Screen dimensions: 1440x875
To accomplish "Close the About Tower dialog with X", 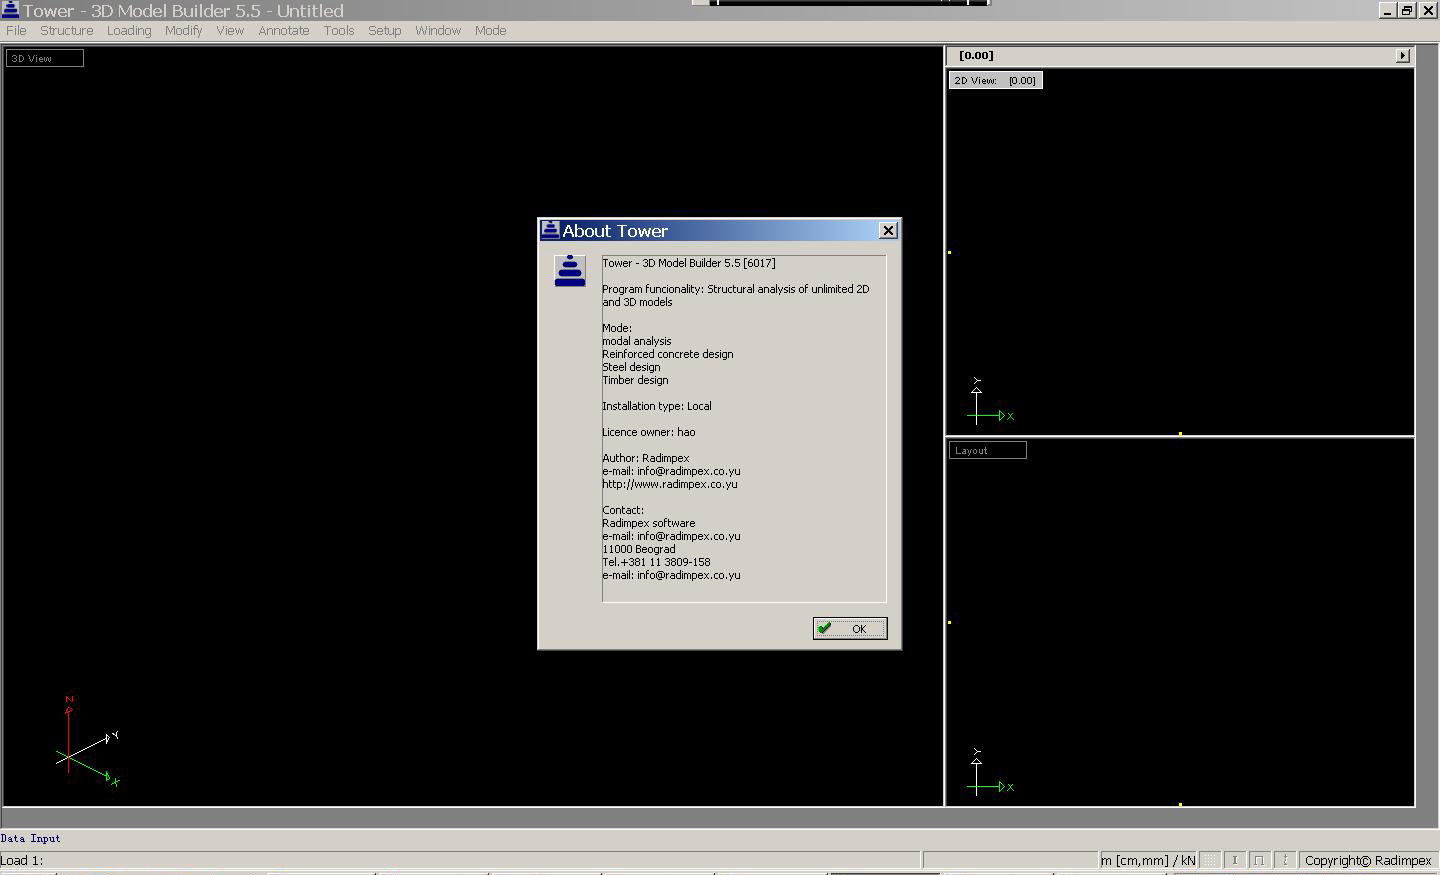I will [888, 230].
